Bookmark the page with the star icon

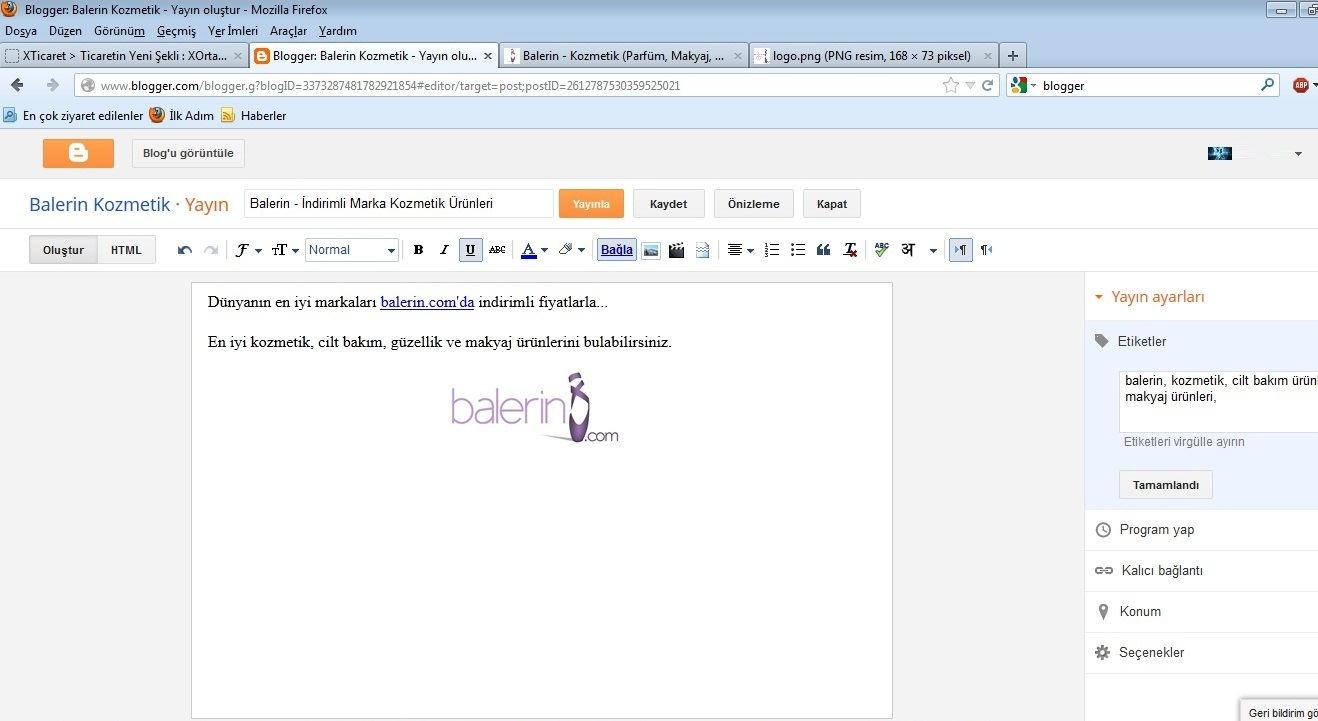point(951,85)
